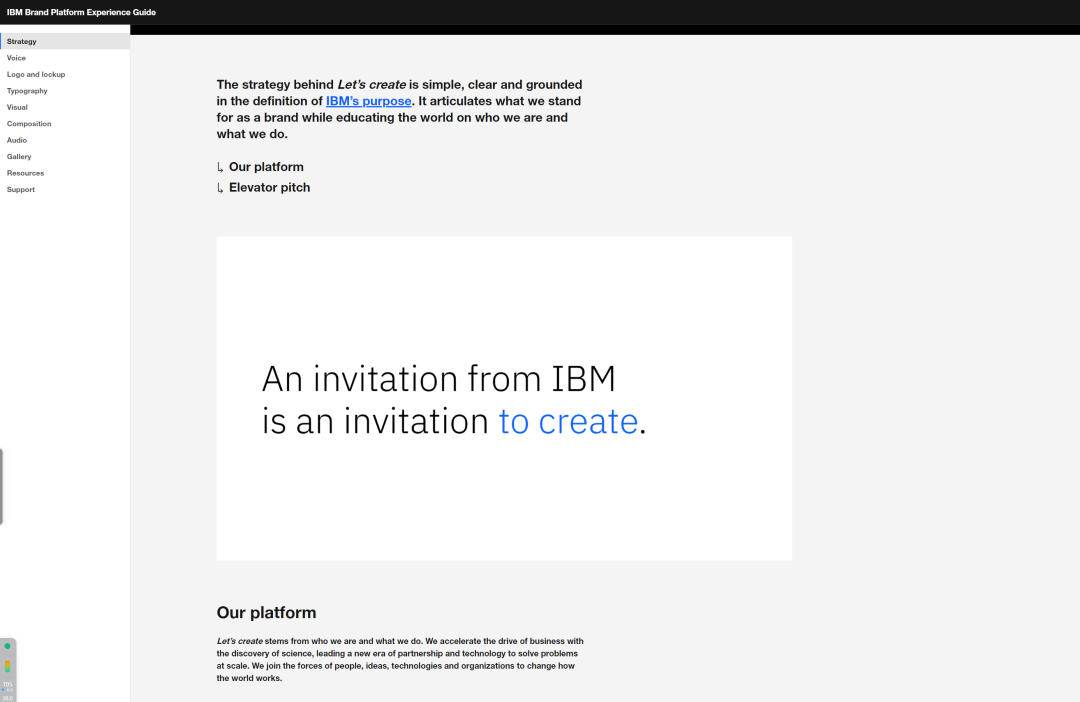Click the IBM Brand Platform Experience Guide title
The image size is (1080, 702).
(81, 12)
